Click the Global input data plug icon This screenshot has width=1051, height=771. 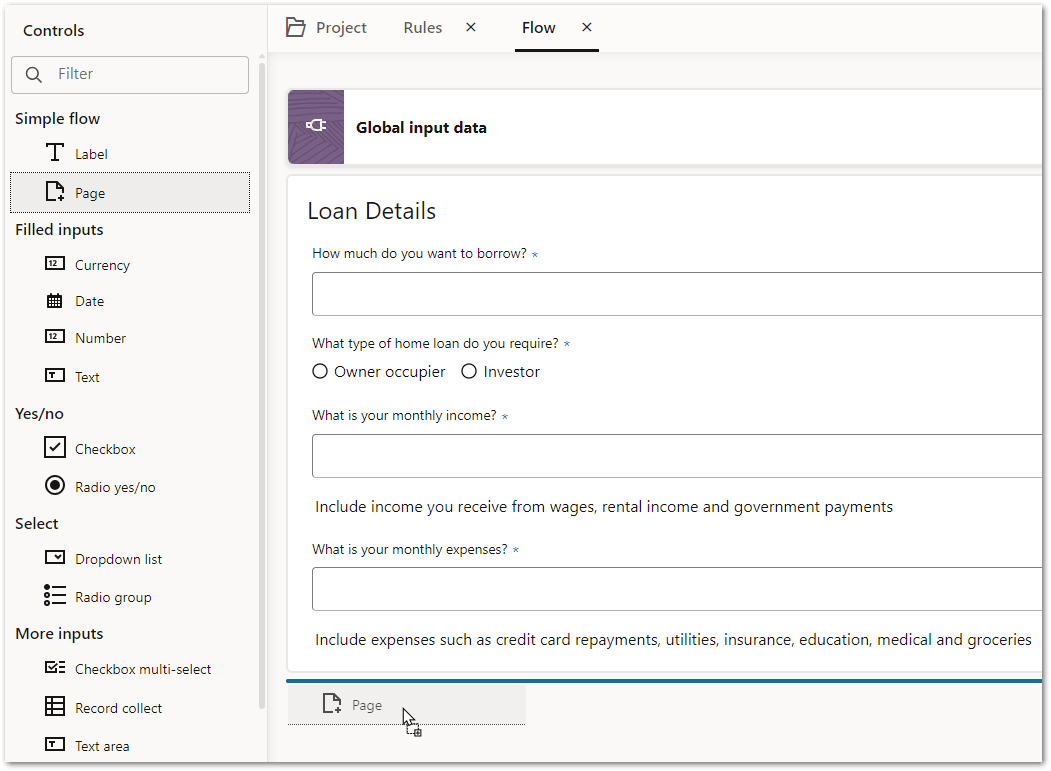tap(316, 127)
